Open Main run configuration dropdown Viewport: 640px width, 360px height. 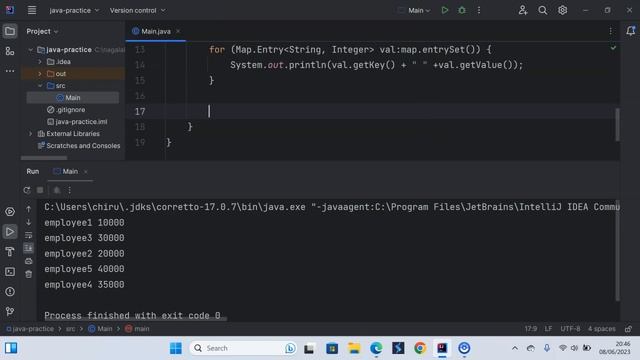coord(415,10)
